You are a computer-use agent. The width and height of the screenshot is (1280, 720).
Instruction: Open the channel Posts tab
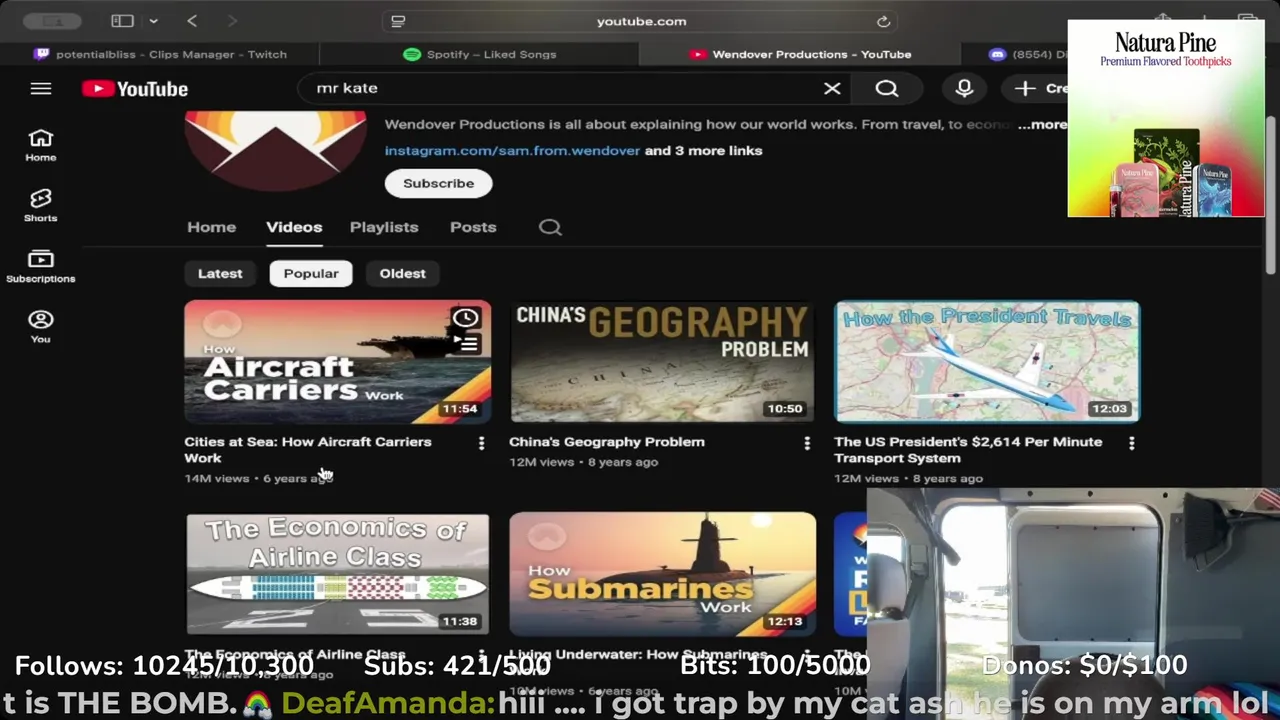pos(473,227)
